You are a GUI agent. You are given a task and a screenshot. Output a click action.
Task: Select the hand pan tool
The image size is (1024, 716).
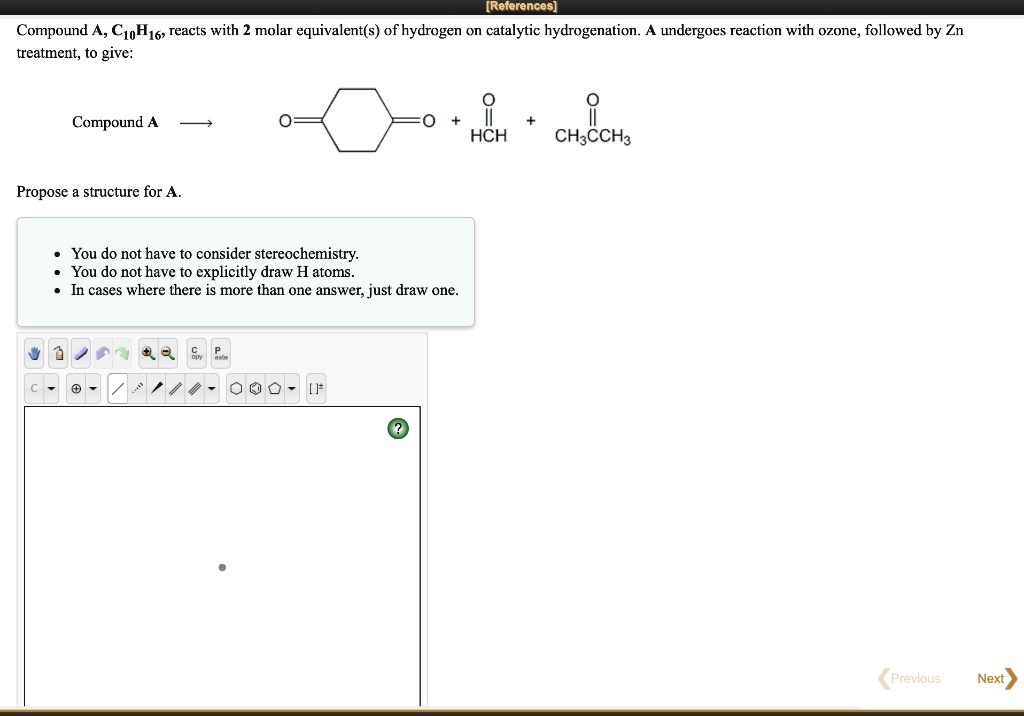pos(33,353)
